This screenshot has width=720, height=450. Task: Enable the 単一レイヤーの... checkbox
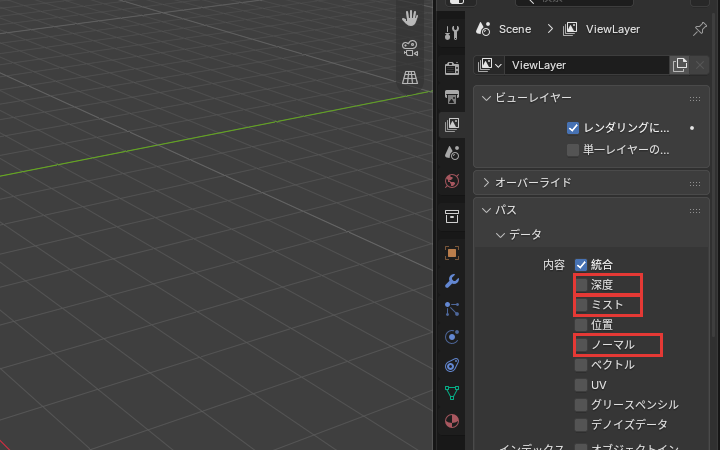573,150
